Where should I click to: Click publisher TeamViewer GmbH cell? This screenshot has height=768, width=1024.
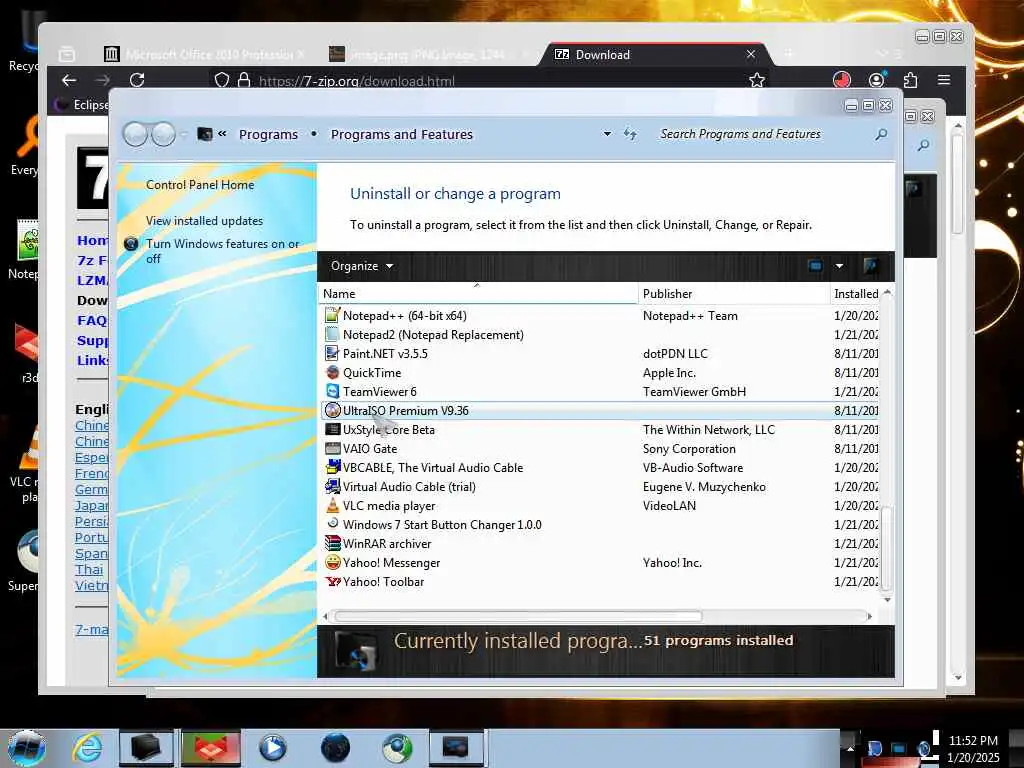point(694,392)
